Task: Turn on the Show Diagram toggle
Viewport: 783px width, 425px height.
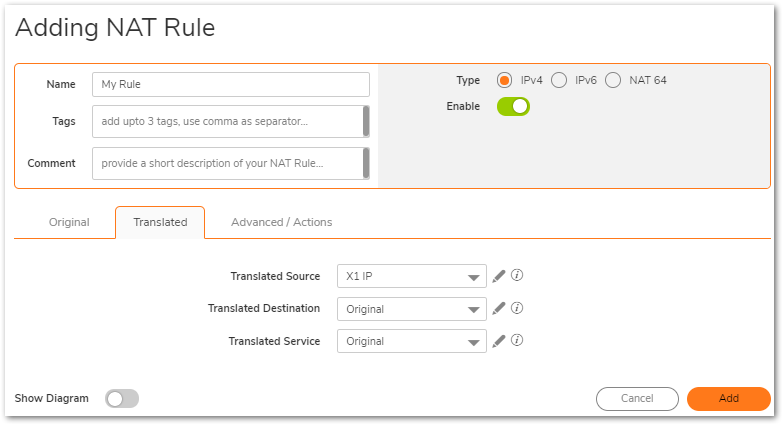Action: [x=122, y=399]
